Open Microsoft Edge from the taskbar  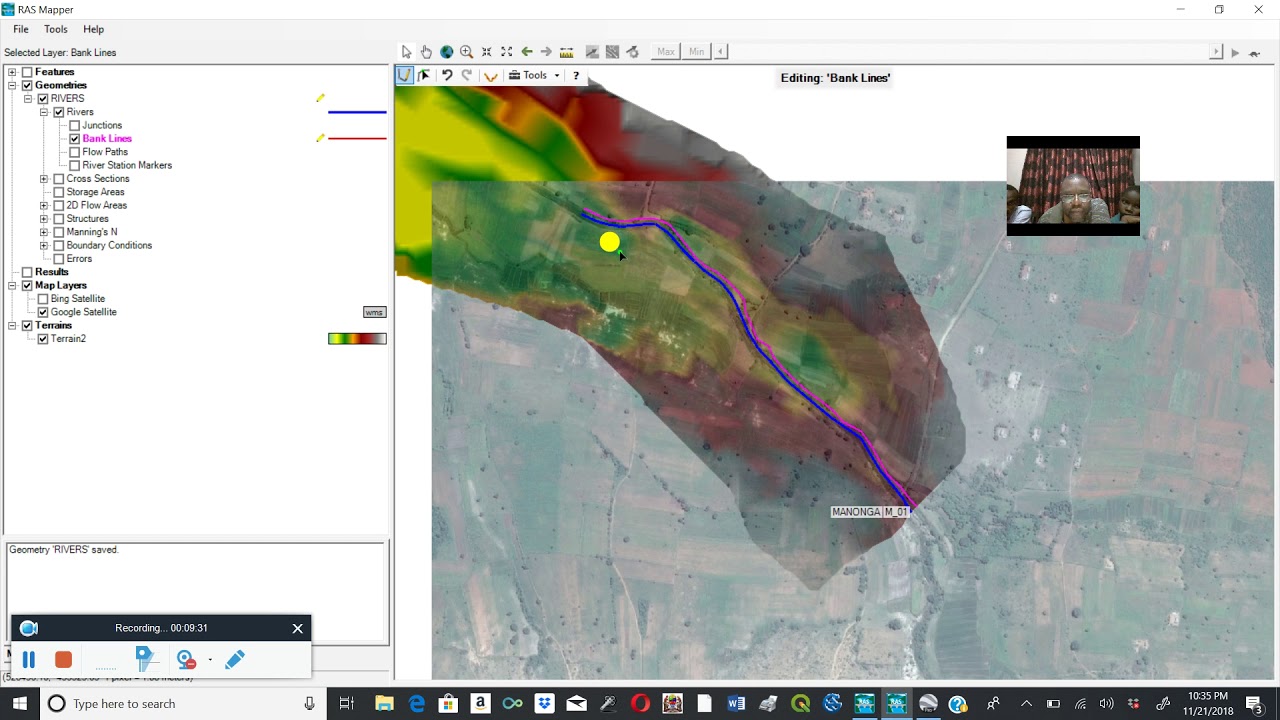pos(416,704)
